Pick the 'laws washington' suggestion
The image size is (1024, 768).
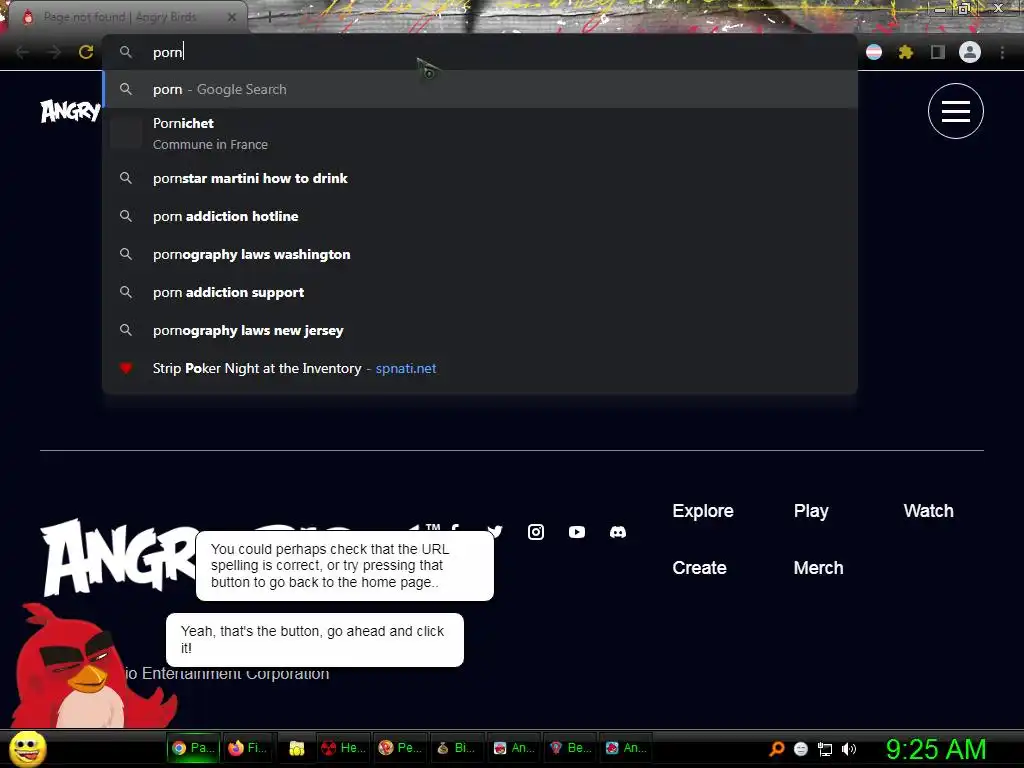(480, 255)
